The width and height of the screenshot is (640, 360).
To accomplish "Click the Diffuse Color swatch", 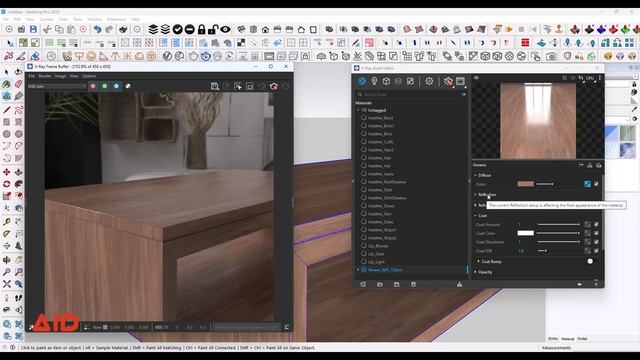I will tap(525, 184).
